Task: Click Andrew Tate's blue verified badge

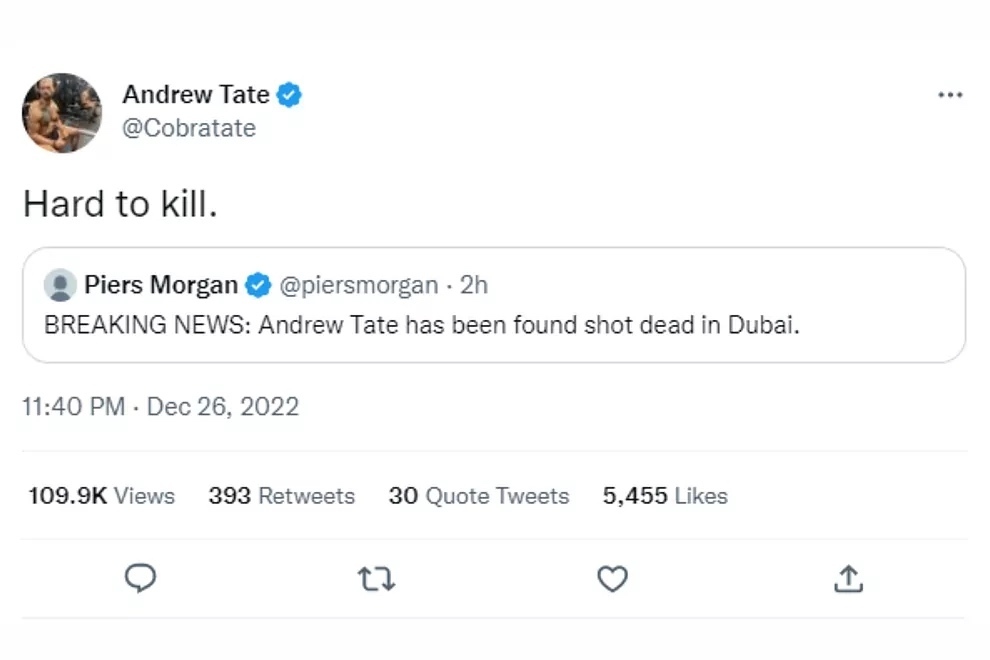Action: click(x=290, y=96)
